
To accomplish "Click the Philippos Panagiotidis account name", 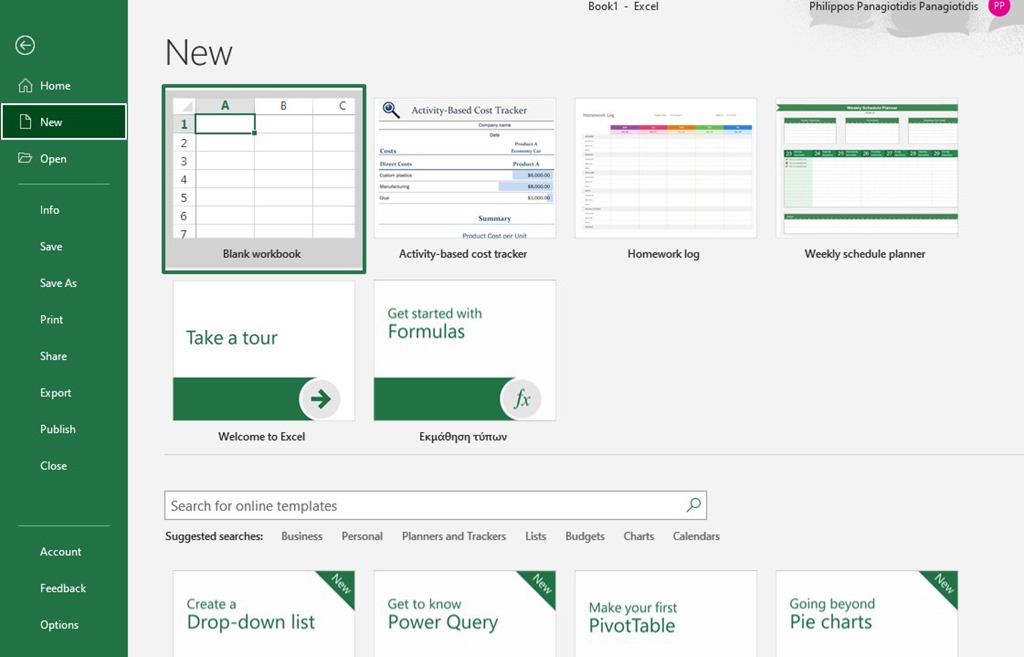I will (x=893, y=7).
